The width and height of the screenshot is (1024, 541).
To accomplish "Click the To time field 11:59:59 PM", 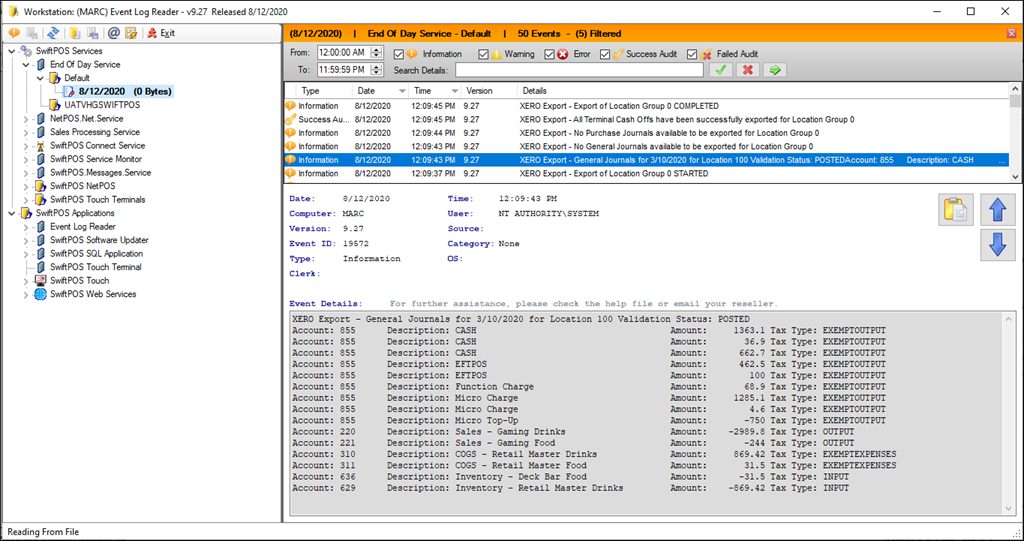I will point(344,69).
